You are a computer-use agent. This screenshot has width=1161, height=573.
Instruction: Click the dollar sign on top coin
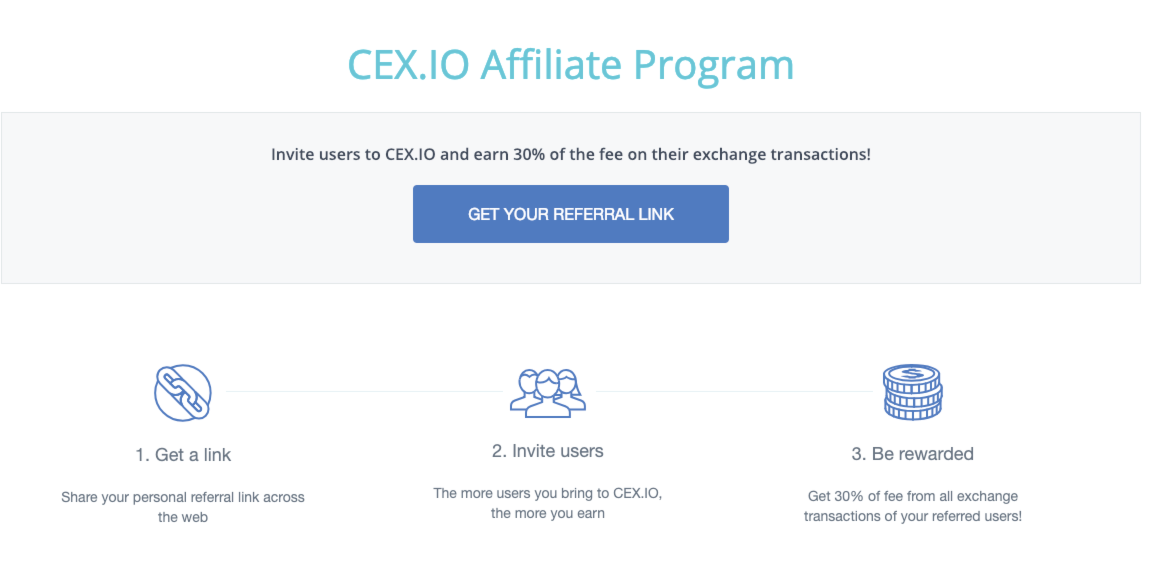(x=912, y=373)
